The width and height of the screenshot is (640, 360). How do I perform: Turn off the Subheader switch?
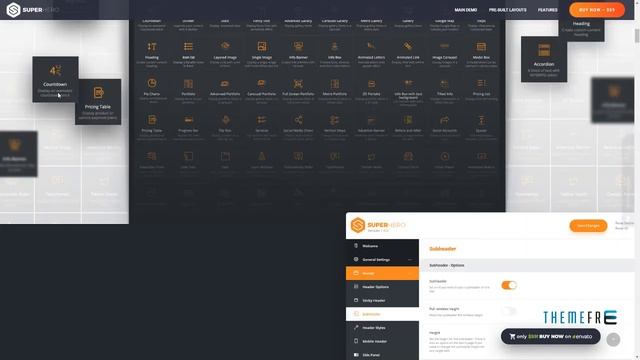click(x=509, y=285)
